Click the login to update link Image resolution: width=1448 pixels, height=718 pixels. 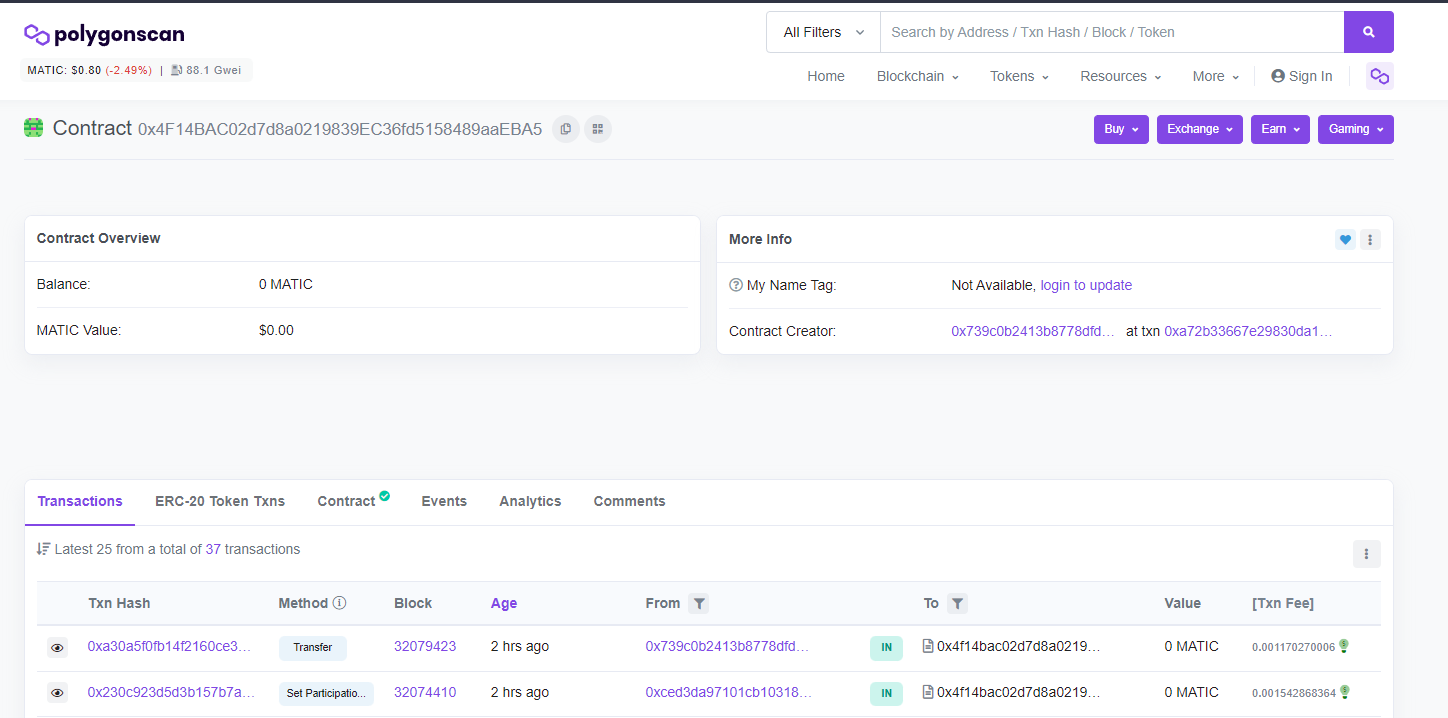click(x=1086, y=285)
